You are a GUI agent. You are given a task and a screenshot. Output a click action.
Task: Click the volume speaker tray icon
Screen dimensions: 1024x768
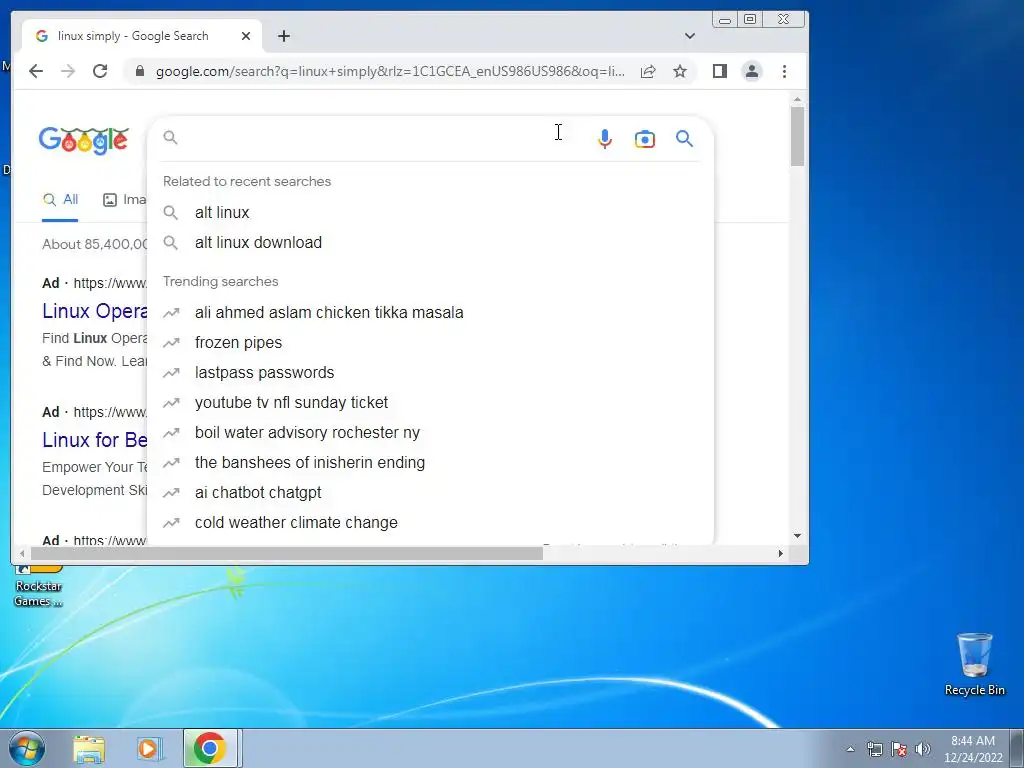click(x=923, y=749)
